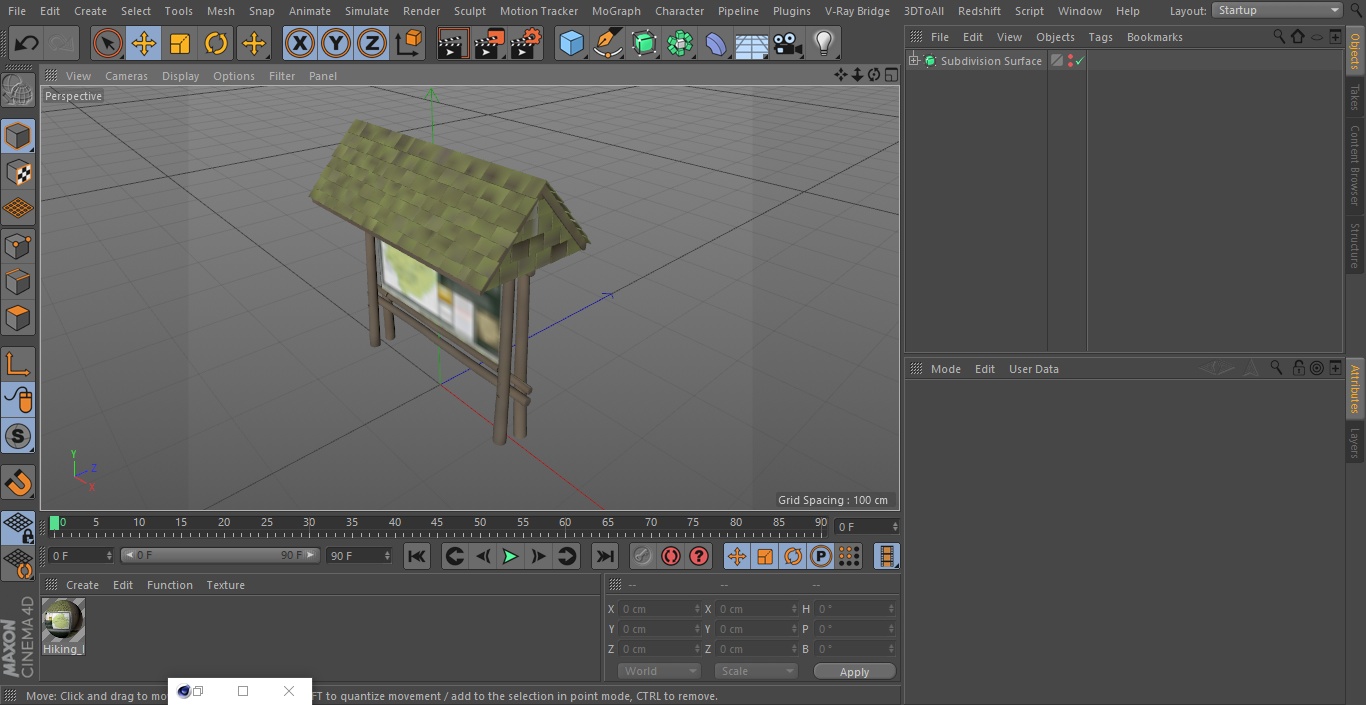Screen dimensions: 1366x705
Task: Toggle the viewport maximize icon
Action: coord(891,75)
